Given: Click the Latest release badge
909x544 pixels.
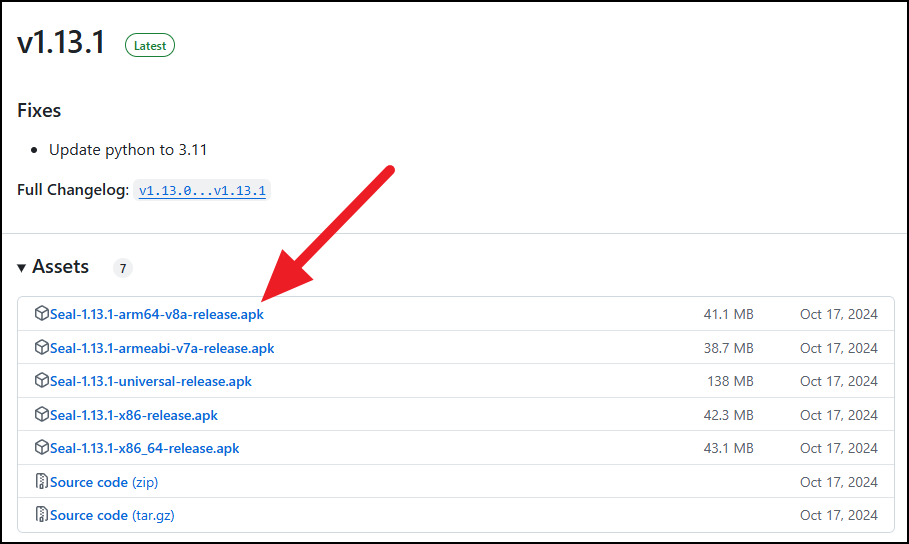Looking at the screenshot, I should [150, 45].
